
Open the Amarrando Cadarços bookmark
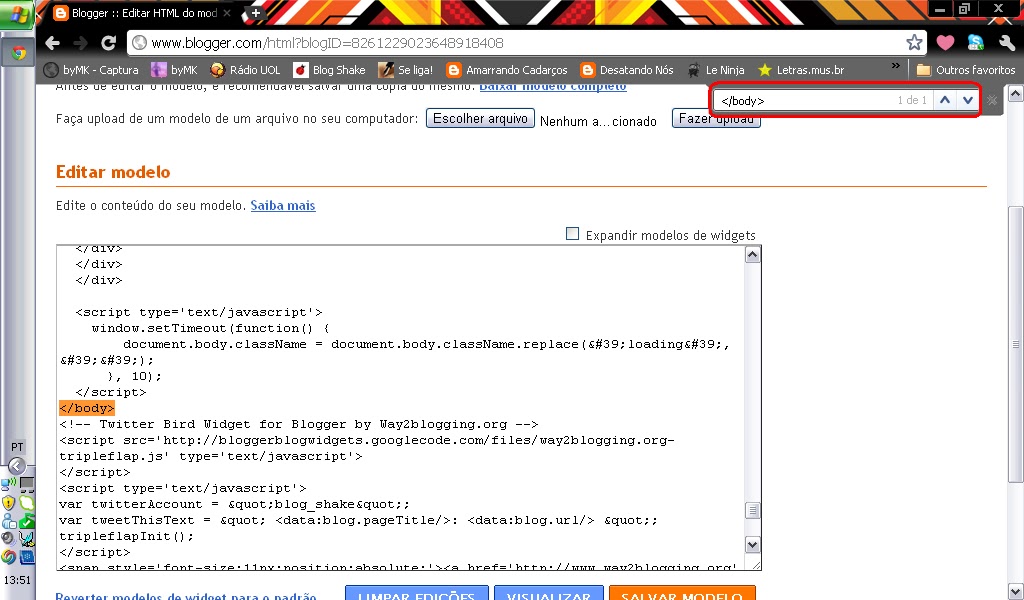pyautogui.click(x=507, y=70)
